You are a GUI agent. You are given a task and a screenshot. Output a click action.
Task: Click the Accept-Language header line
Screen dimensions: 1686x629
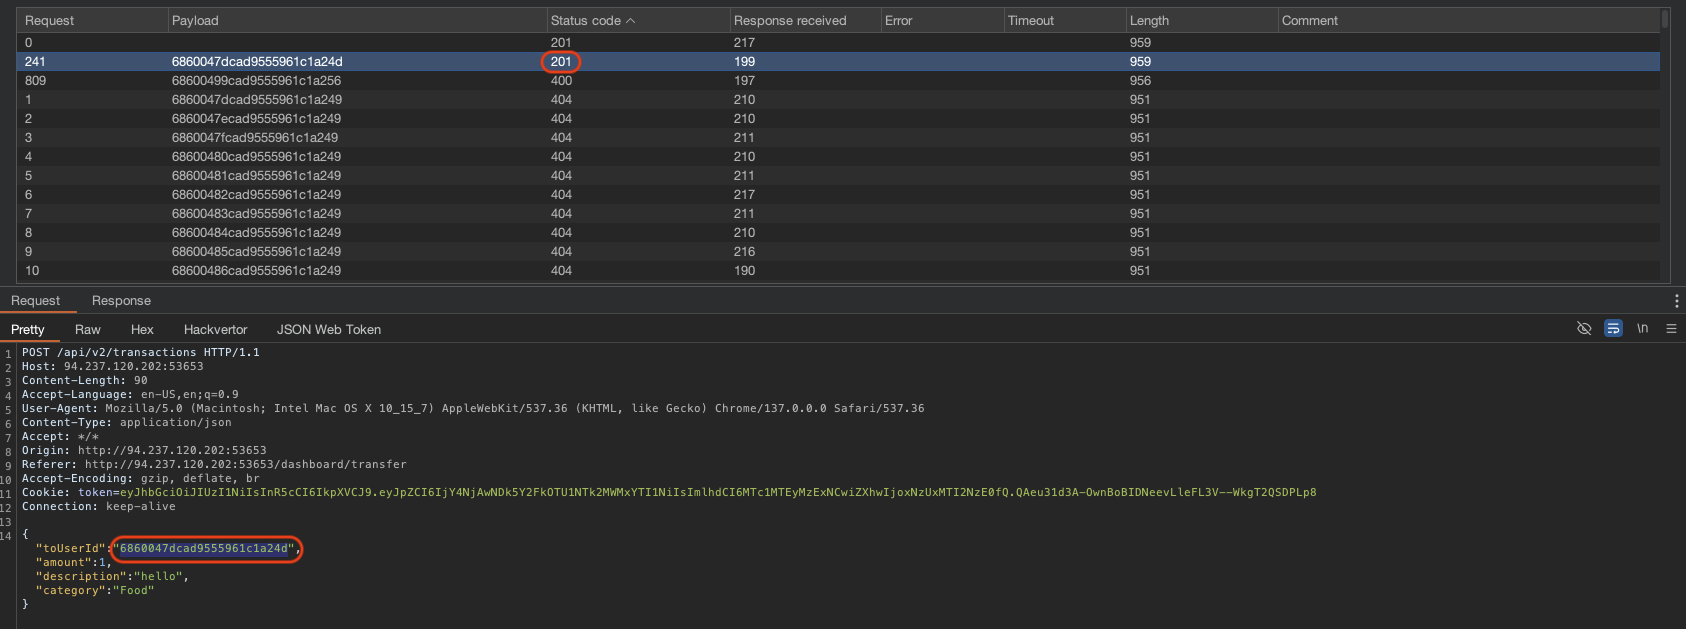click(x=130, y=394)
